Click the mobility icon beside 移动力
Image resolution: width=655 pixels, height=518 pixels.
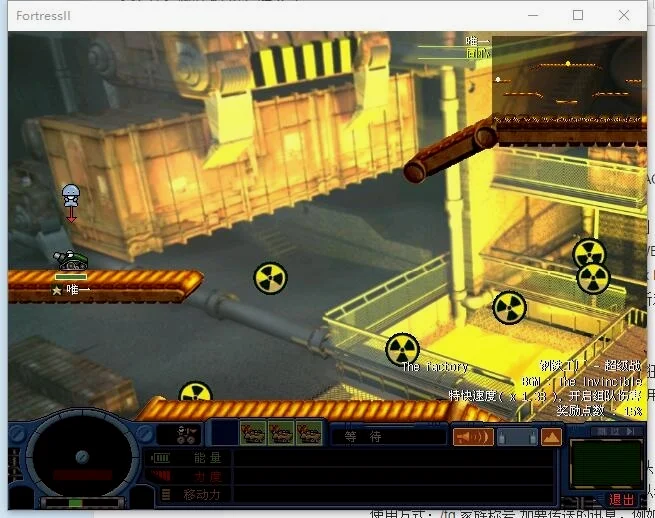[166, 495]
